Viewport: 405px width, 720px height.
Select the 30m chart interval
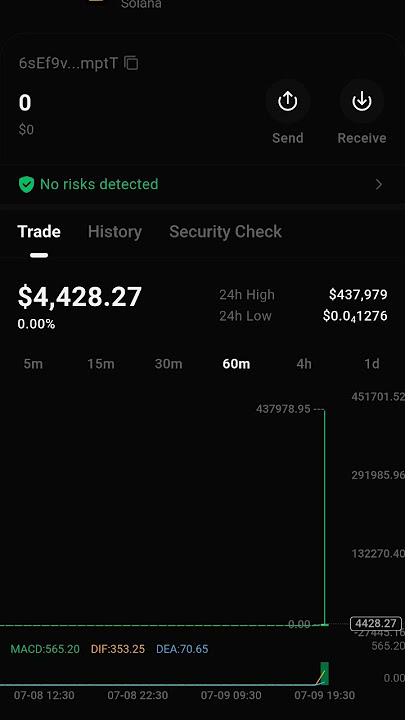pos(169,364)
